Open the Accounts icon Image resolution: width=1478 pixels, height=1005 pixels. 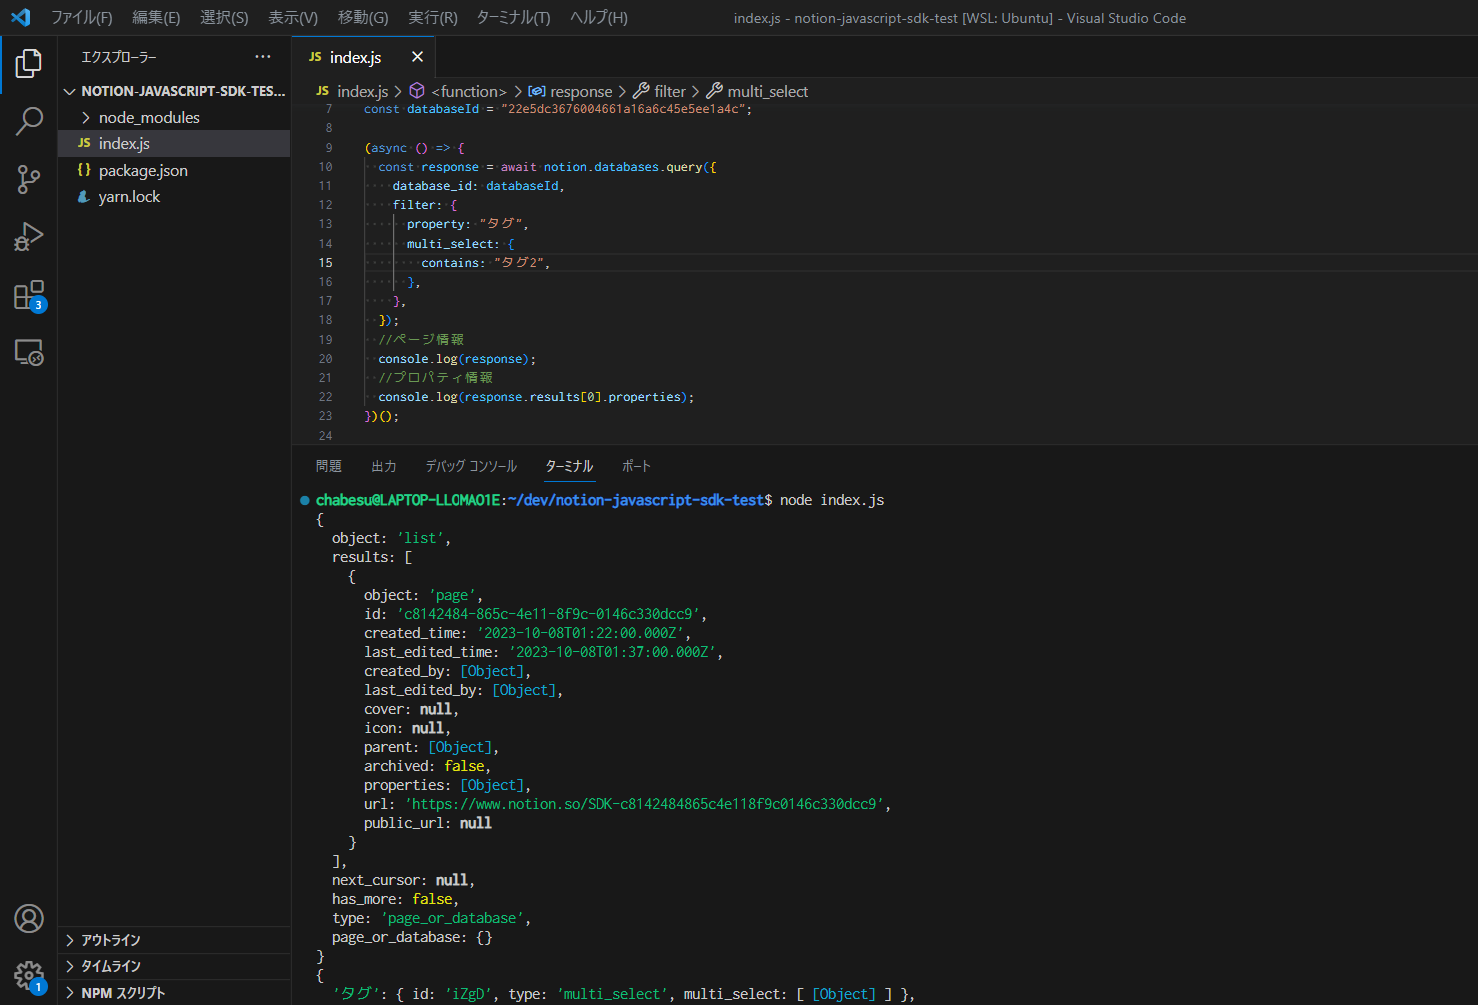point(29,918)
